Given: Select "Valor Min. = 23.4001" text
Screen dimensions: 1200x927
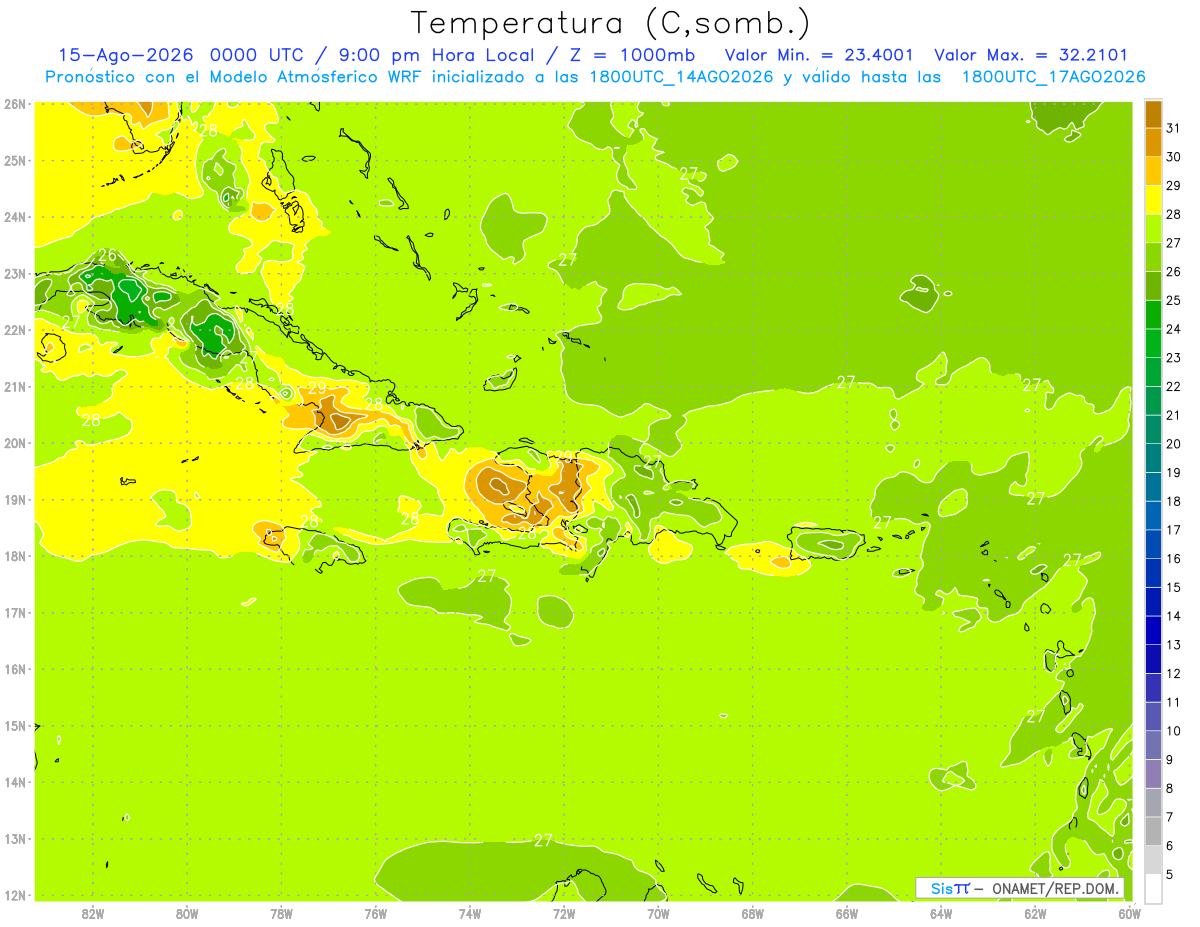Looking at the screenshot, I should [818, 55].
